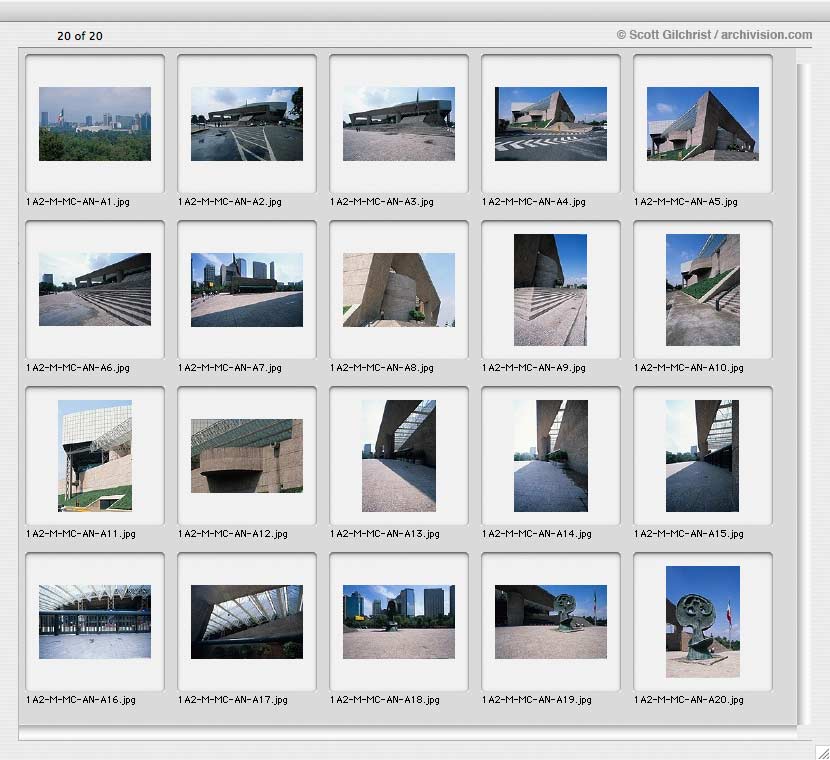Choose portrait thumbnail 1A2-M-MC-AN-A9.jpg
The height and width of the screenshot is (760, 830).
551,289
